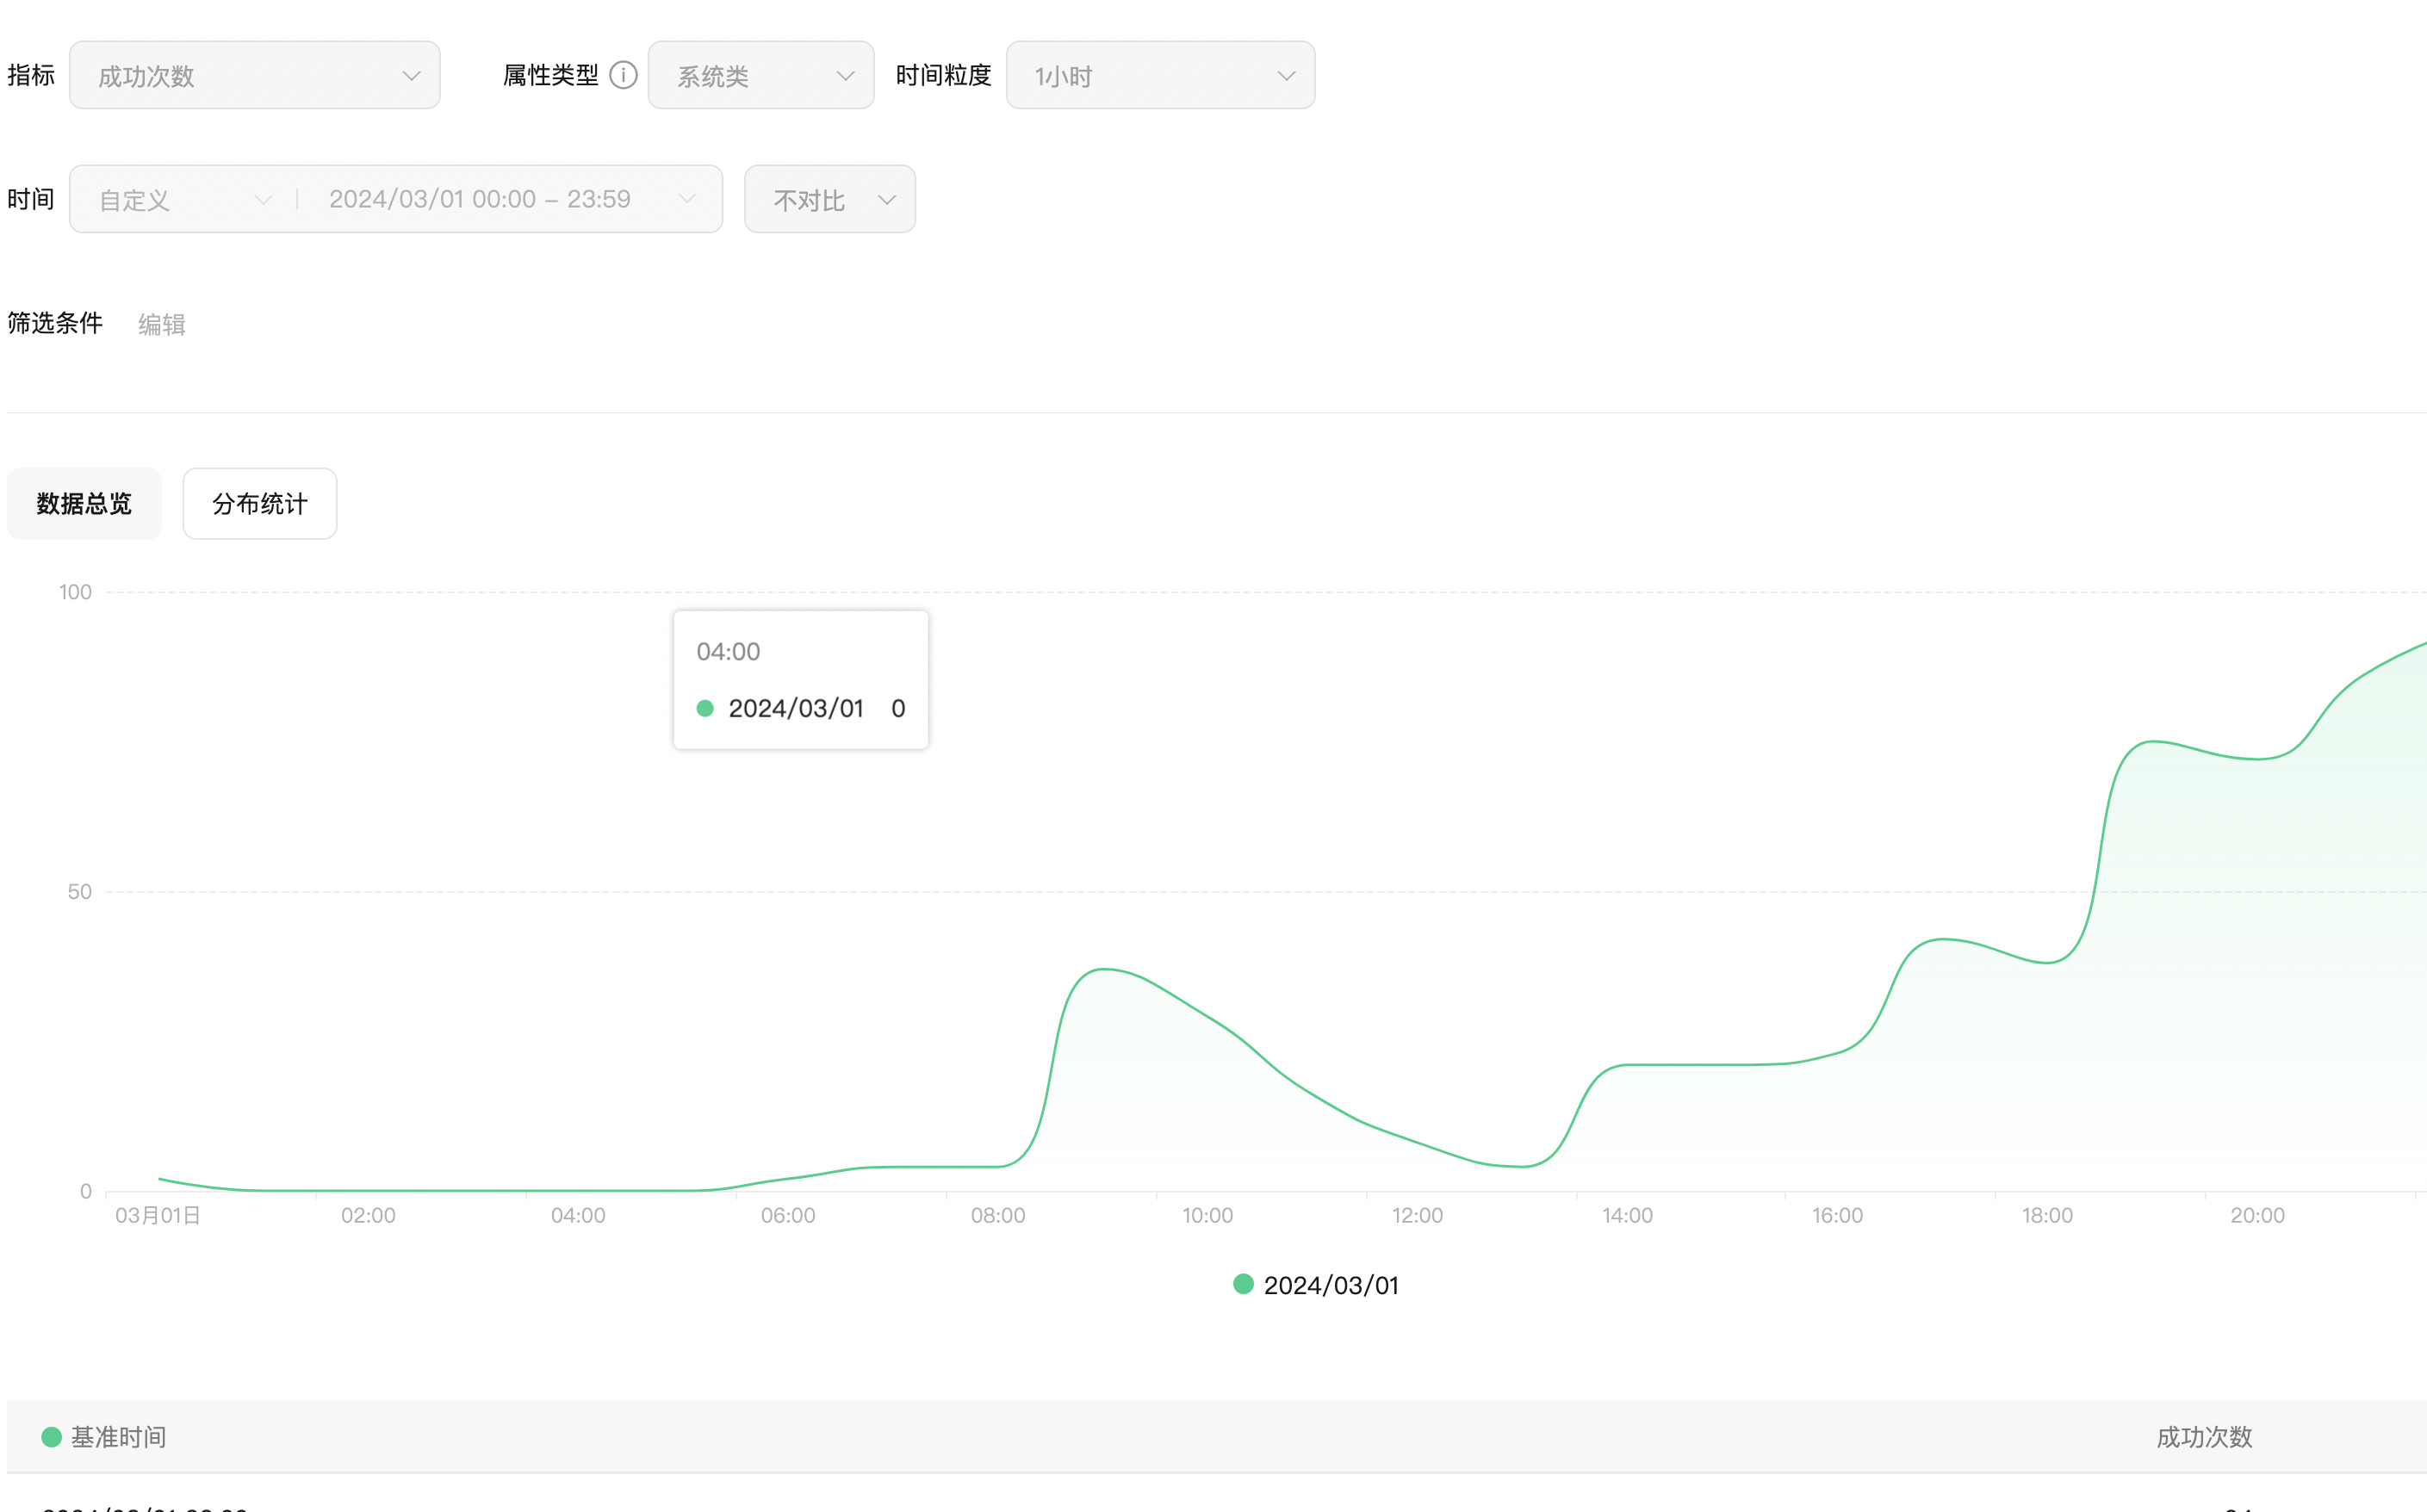Click the 10:00 label on the chart axis
This screenshot has width=2427, height=1512.
click(x=1207, y=1215)
